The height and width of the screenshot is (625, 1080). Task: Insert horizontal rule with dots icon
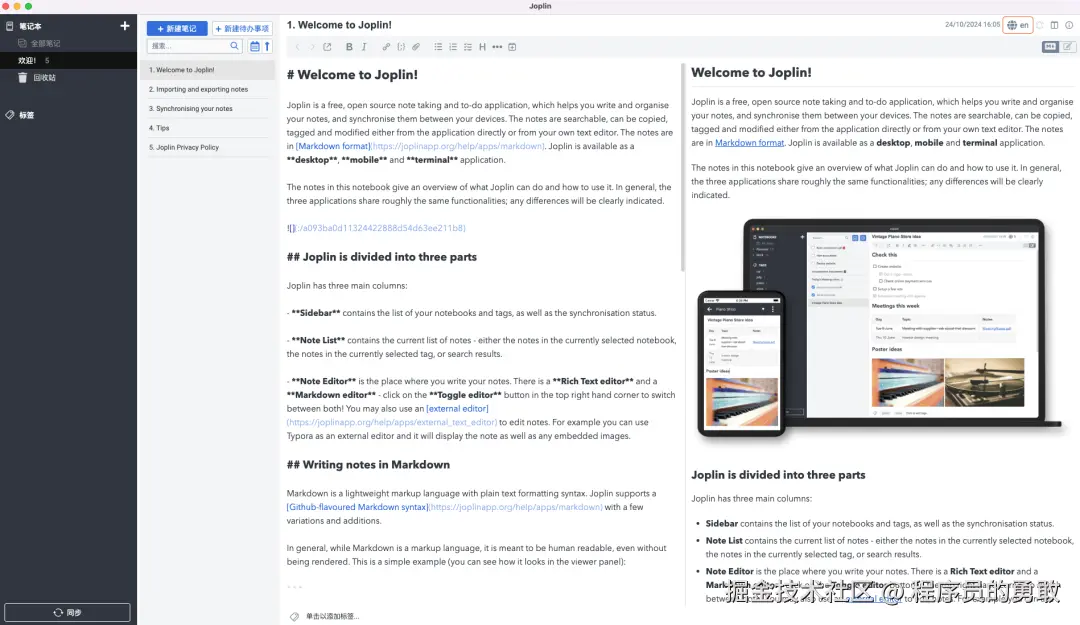[497, 47]
